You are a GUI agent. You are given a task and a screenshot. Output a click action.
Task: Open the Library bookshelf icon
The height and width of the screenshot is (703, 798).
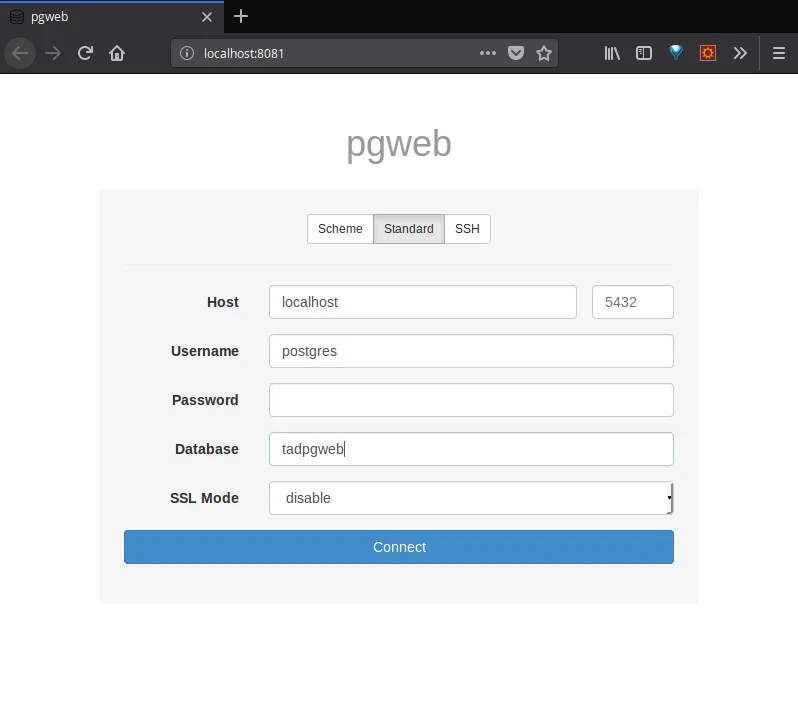click(612, 53)
